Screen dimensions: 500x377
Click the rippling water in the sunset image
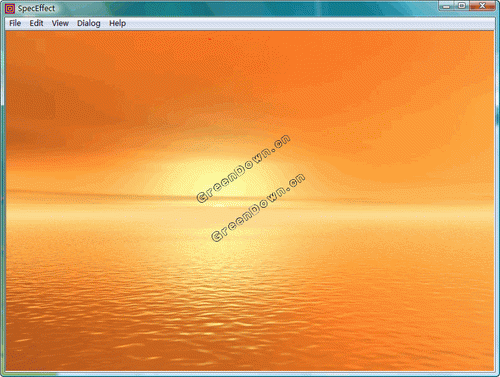249,300
